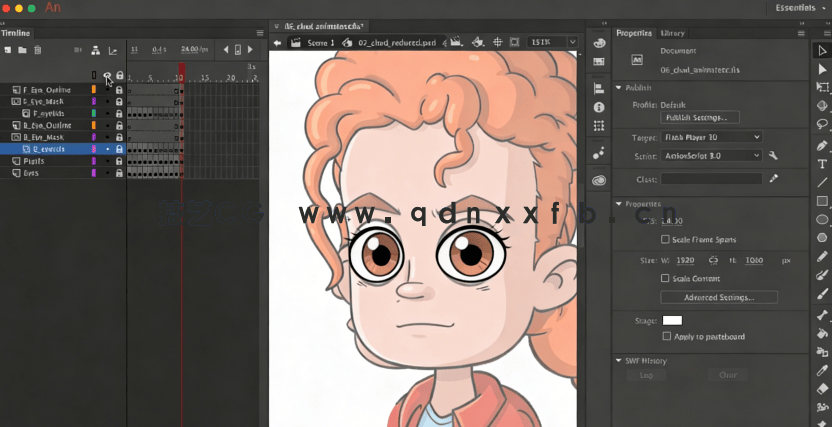
Task: Click the ActionScript settings wrench icon
Action: [x=773, y=155]
